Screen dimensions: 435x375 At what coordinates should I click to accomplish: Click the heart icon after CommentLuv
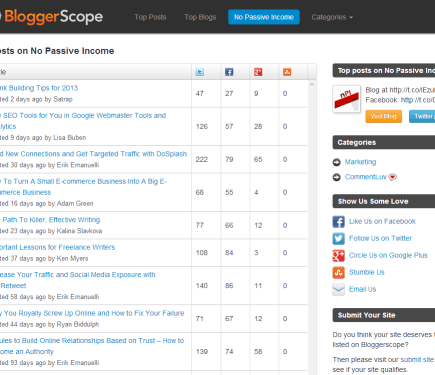click(393, 177)
